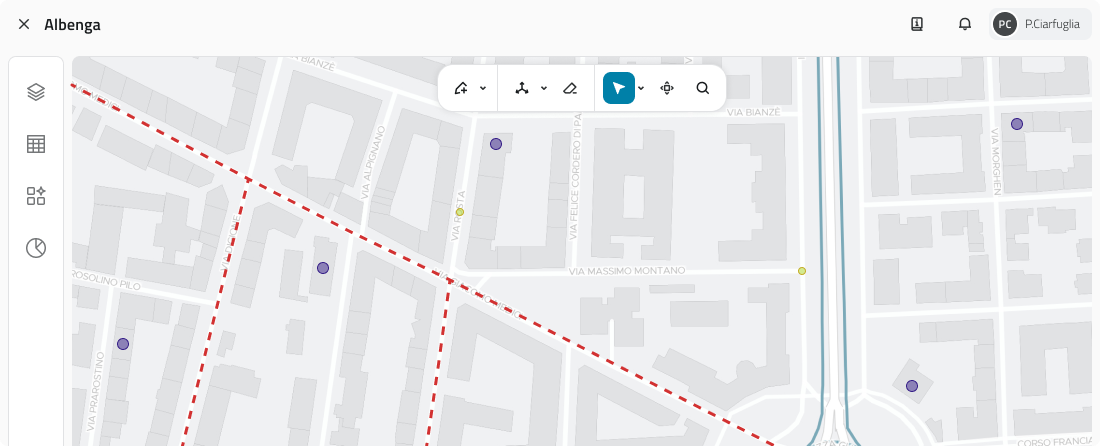Open the map search magnifier
The height and width of the screenshot is (446, 1100).
pos(703,88)
